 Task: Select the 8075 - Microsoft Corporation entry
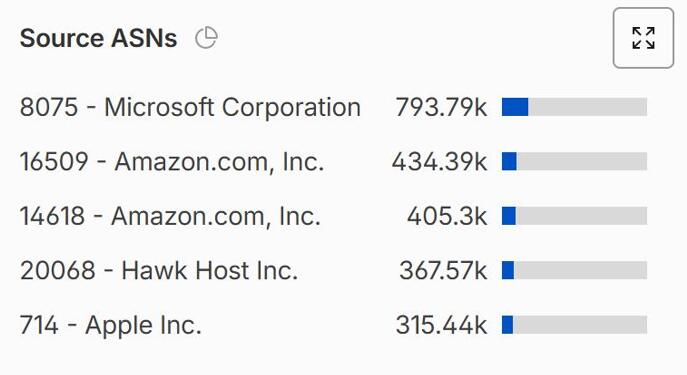(x=190, y=107)
